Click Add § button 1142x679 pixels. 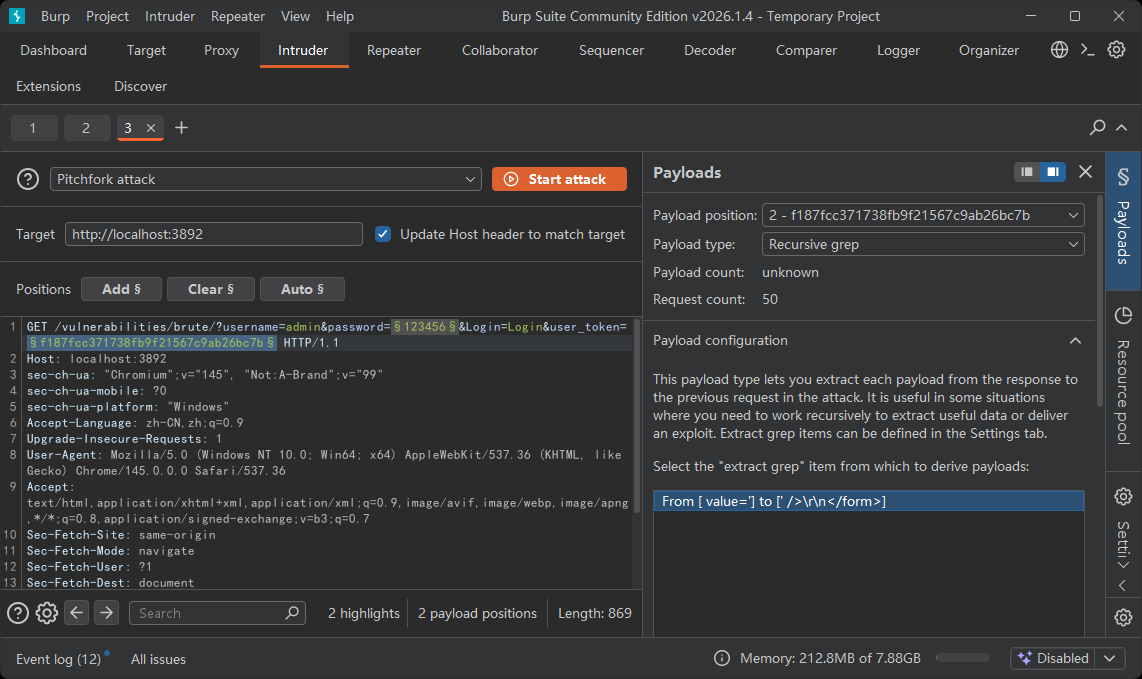(x=122, y=289)
